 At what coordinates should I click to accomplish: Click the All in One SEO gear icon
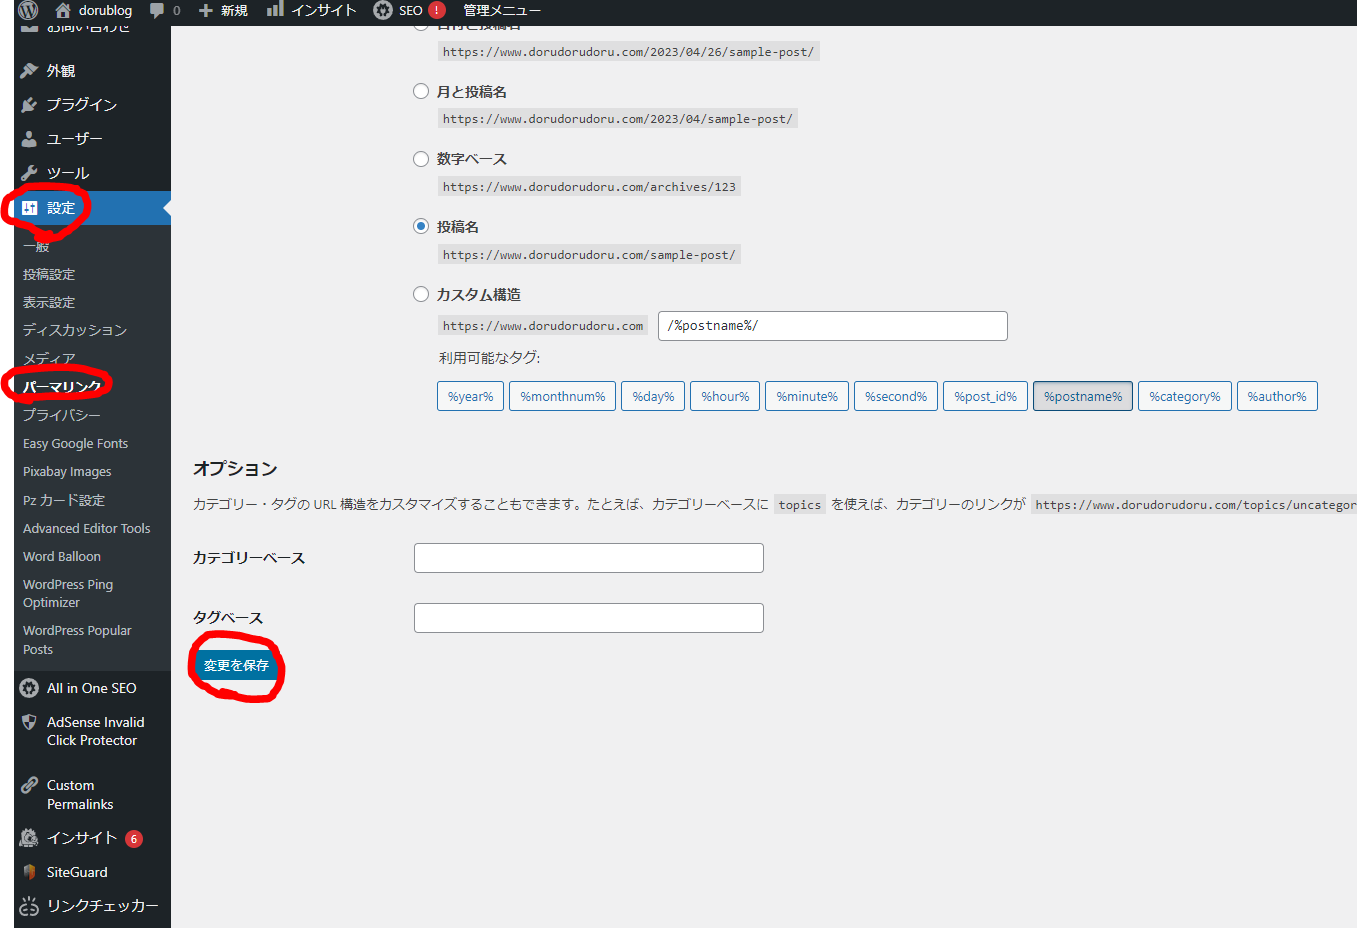coord(29,688)
